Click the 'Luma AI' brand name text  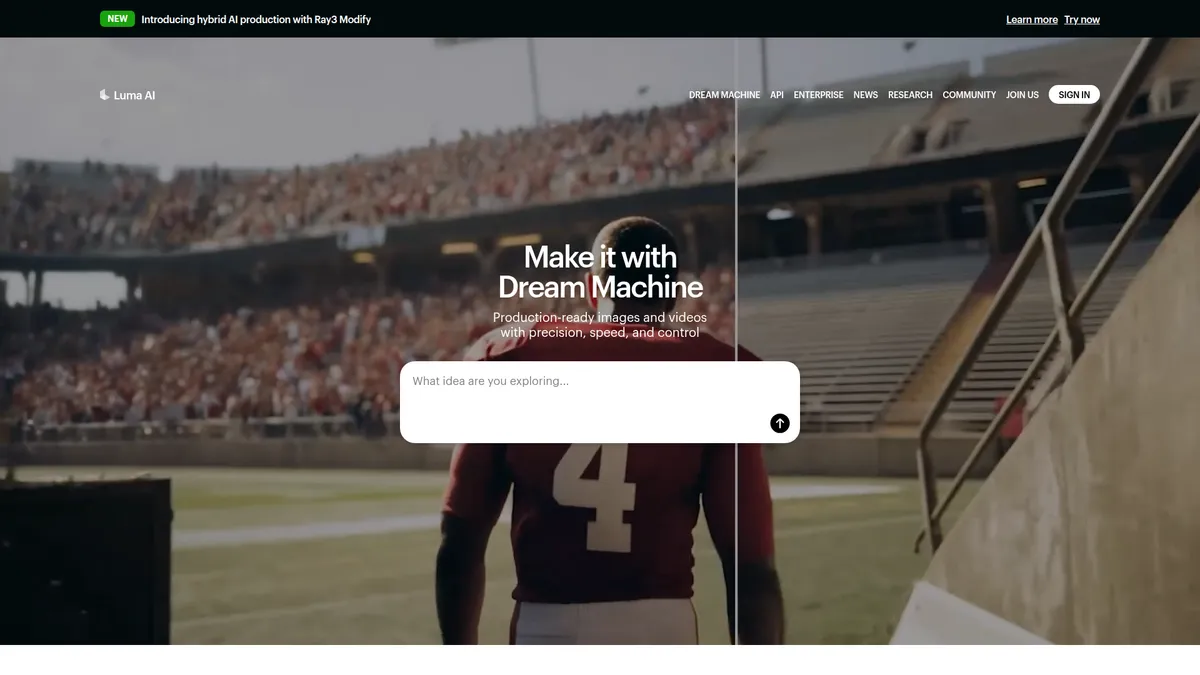click(x=134, y=95)
